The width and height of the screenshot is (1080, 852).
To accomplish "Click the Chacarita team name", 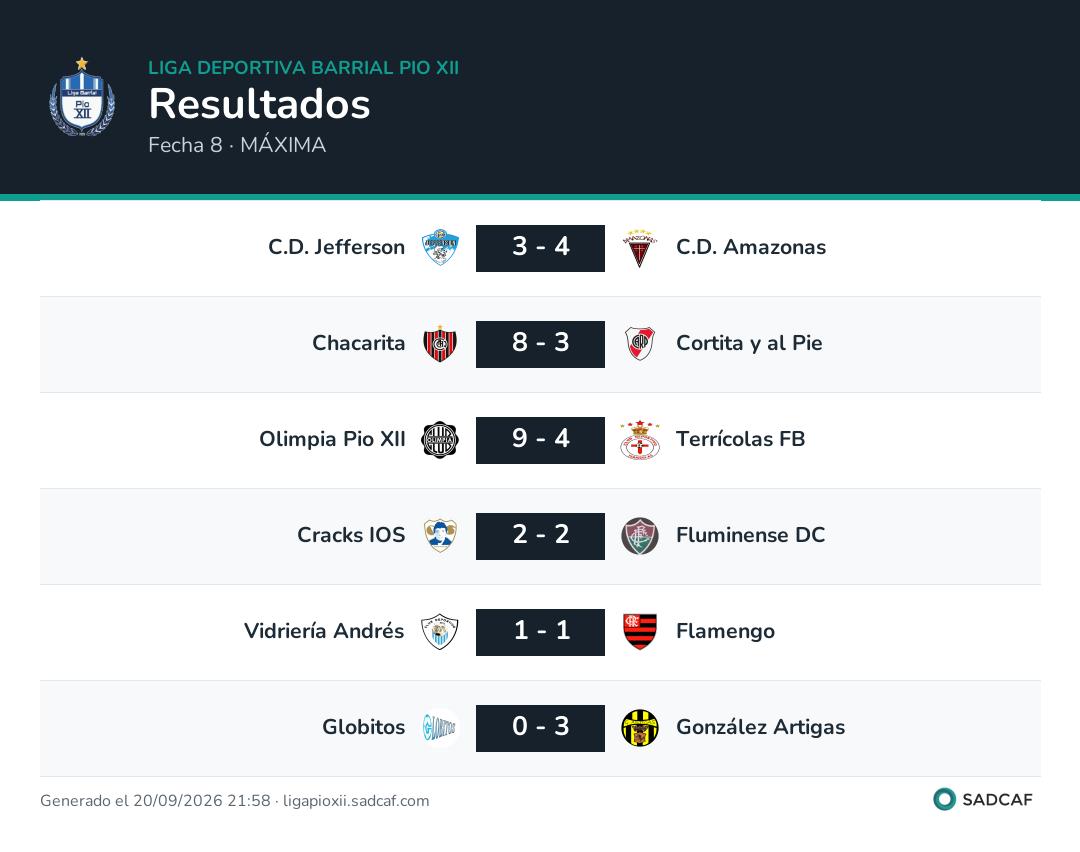I will (x=358, y=343).
